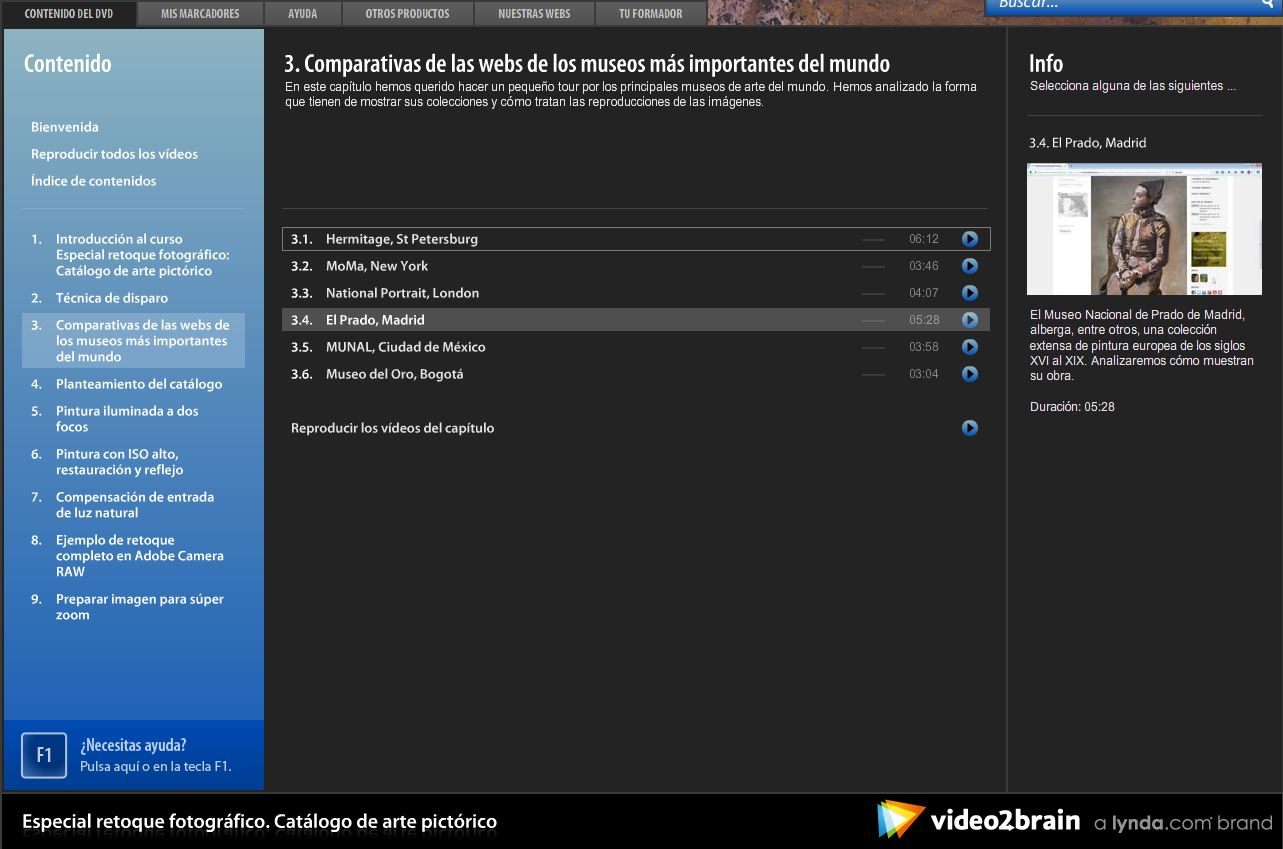The image size is (1283, 849).
Task: Open chapter 1 Introducción al curso
Action: point(133,255)
